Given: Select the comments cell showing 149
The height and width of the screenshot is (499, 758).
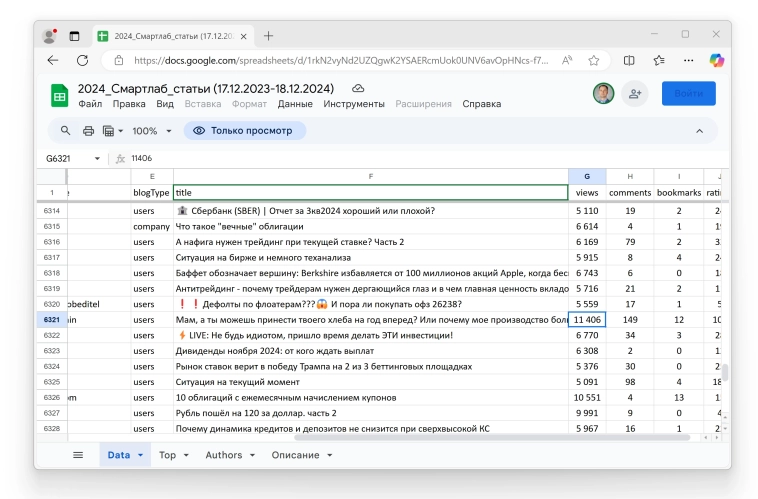Looking at the screenshot, I should (630, 320).
